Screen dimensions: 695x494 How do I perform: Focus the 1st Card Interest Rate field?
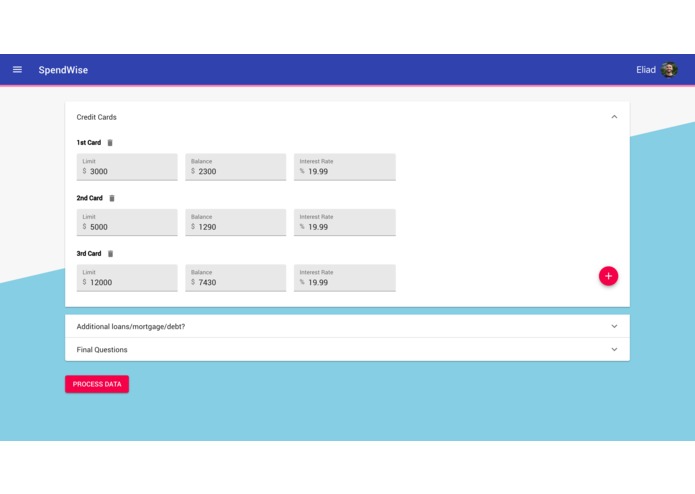[x=345, y=167]
